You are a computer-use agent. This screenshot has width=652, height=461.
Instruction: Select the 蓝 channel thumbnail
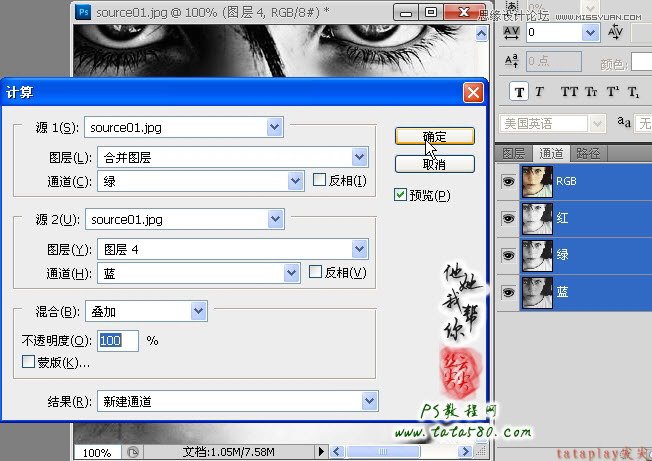pos(537,292)
